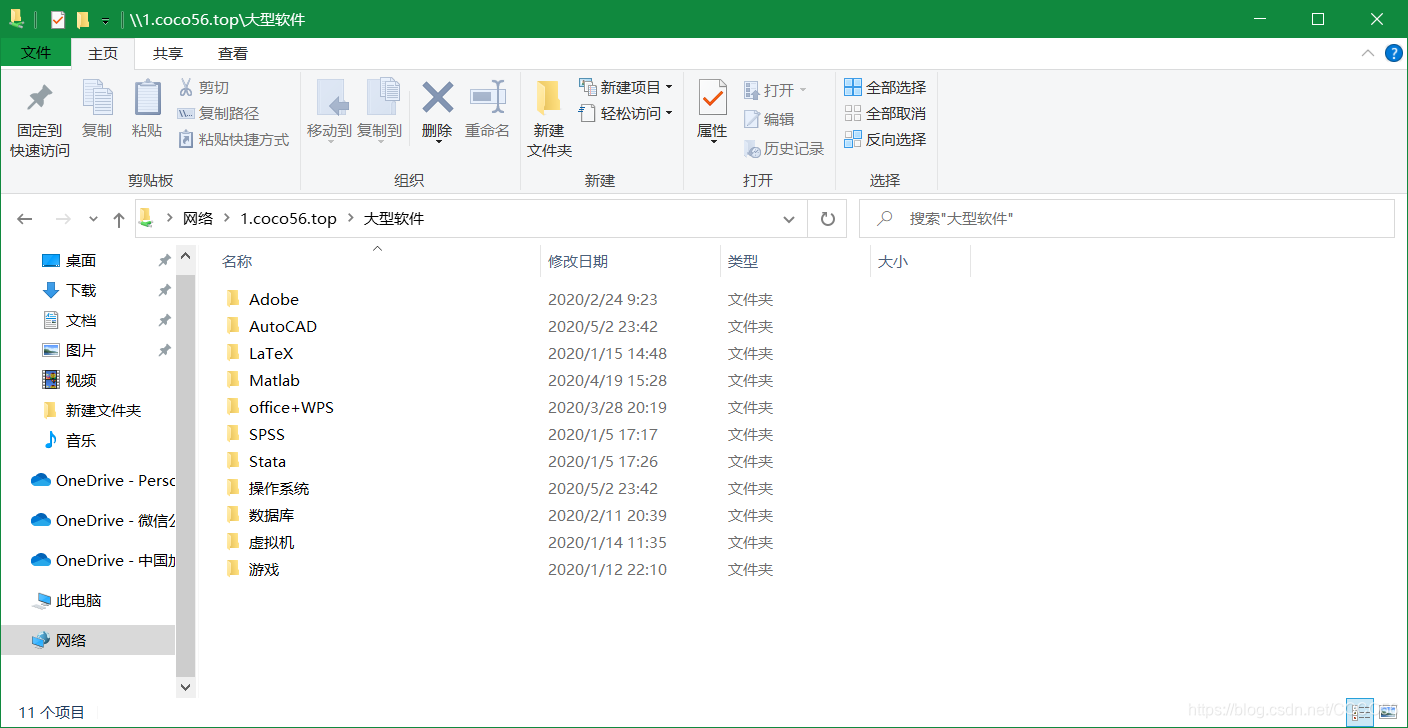Switch to details view layout icon

pos(1359,711)
